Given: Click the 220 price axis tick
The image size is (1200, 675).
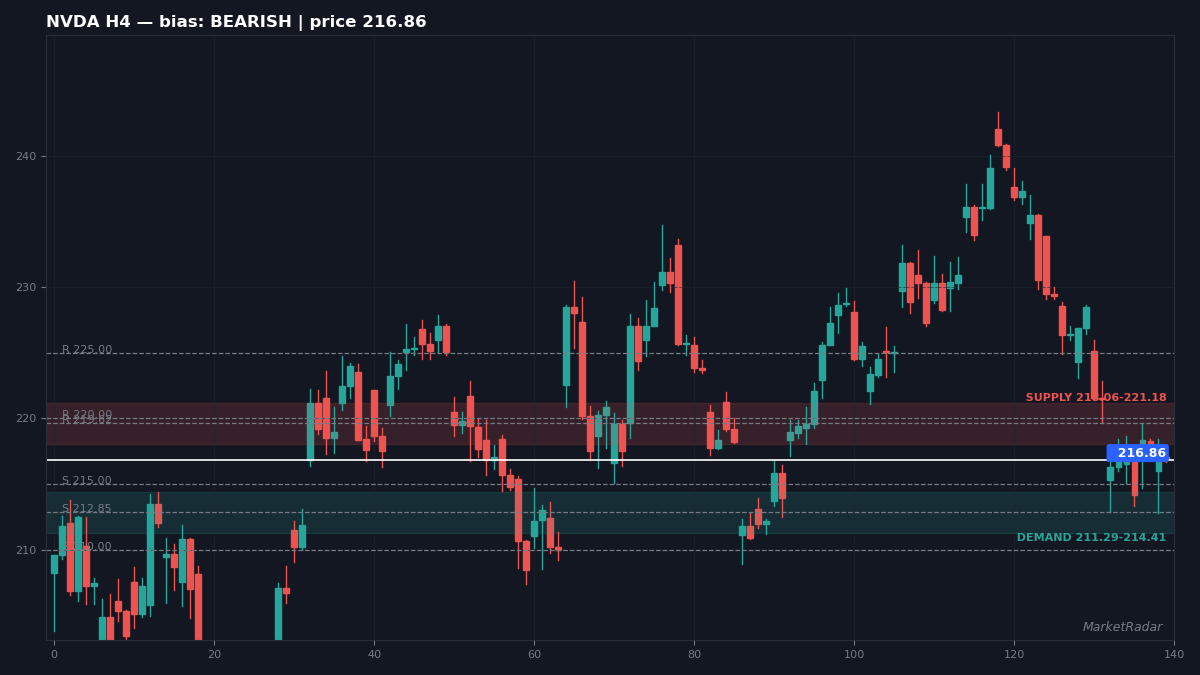Looking at the screenshot, I should coord(26,419).
